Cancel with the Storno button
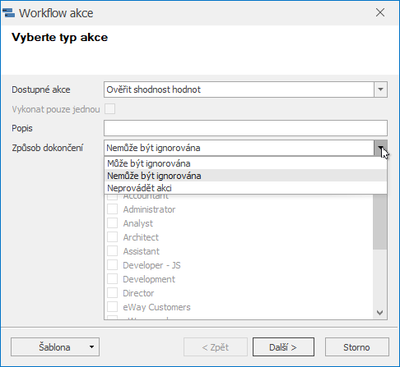This screenshot has height=367, width=400. tap(357, 347)
